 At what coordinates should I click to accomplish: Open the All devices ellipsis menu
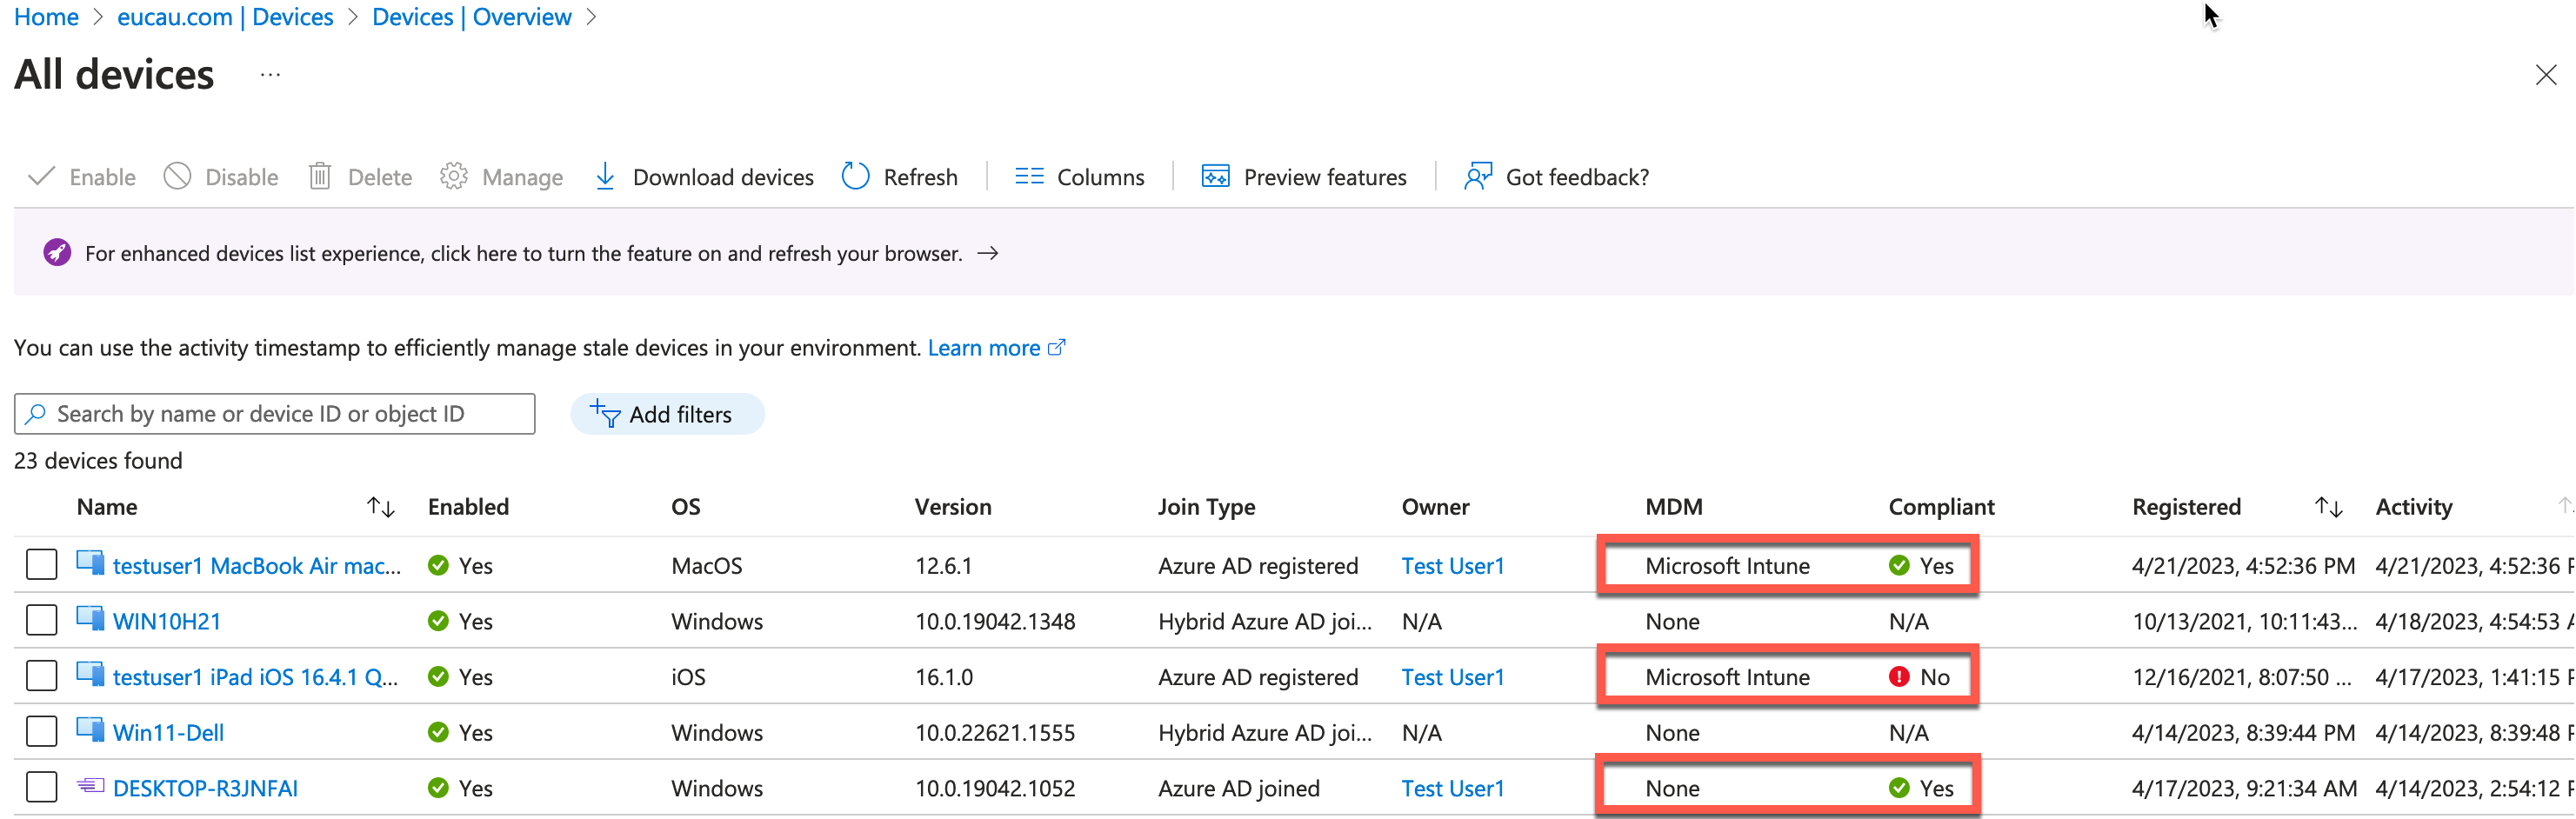(x=270, y=75)
